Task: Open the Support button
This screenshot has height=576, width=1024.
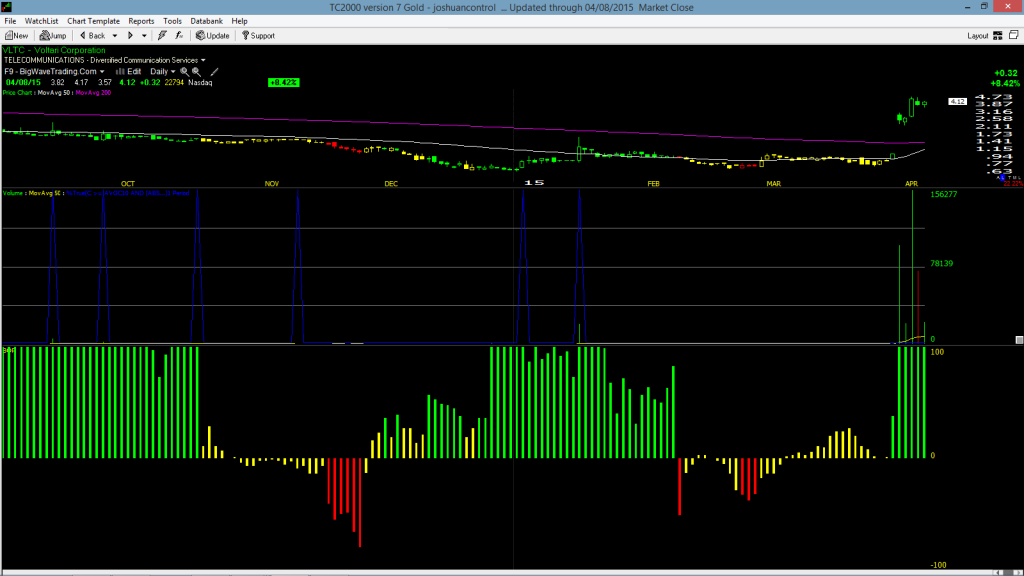Action: tap(259, 35)
